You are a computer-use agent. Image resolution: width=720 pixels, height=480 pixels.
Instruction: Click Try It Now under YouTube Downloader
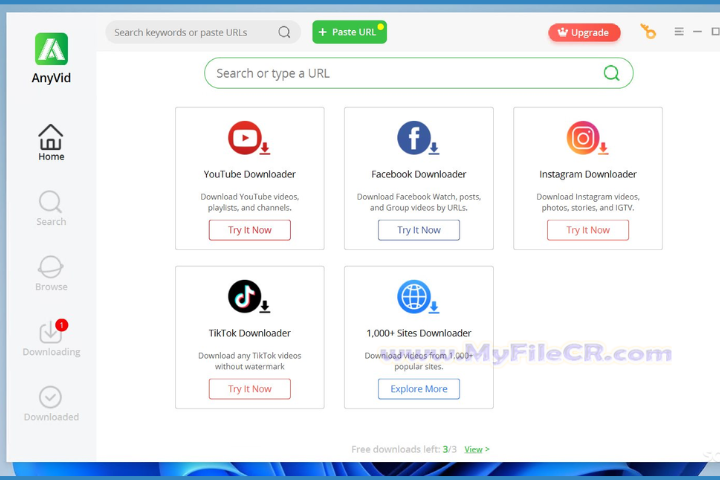tap(250, 230)
